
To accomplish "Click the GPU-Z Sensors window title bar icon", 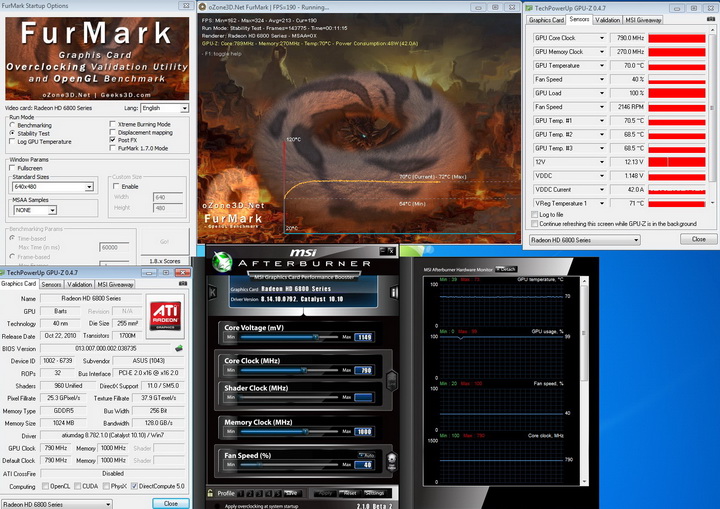I will click(x=529, y=8).
